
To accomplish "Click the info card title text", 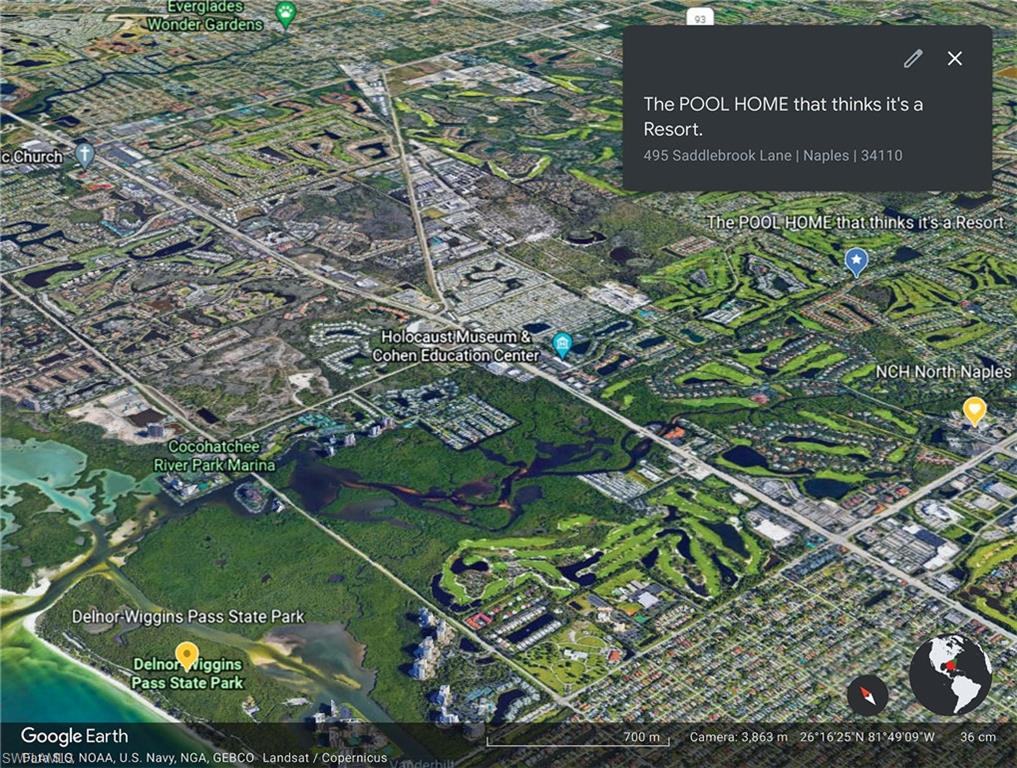I will (x=782, y=116).
